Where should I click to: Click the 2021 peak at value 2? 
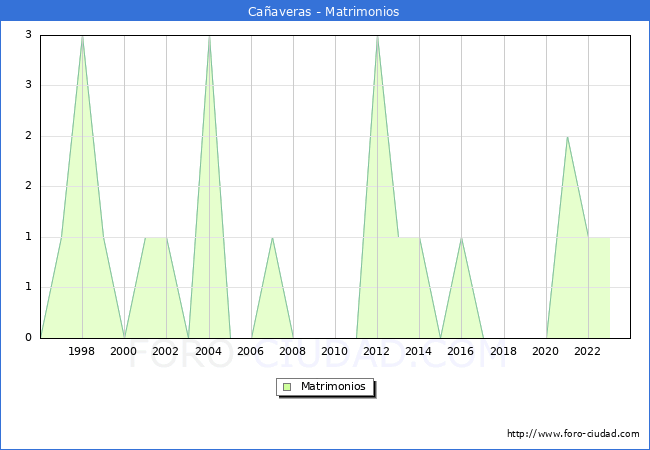click(x=567, y=137)
